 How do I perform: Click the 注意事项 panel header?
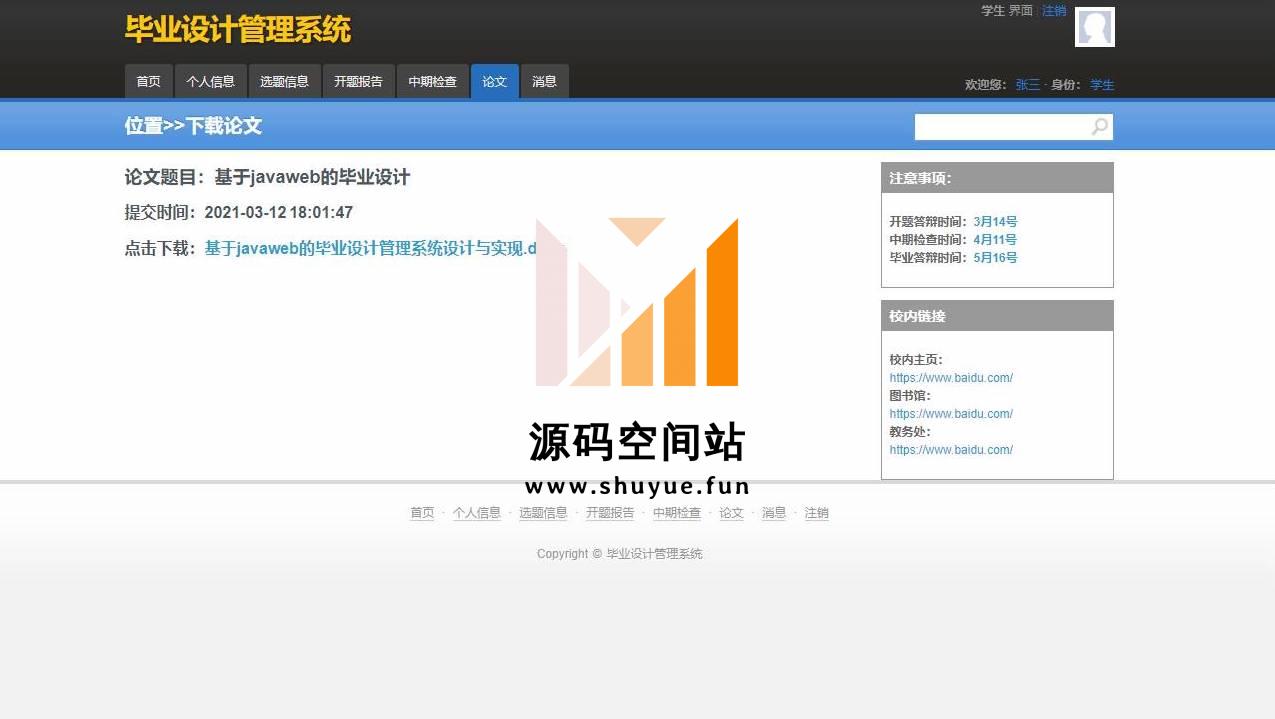point(997,178)
